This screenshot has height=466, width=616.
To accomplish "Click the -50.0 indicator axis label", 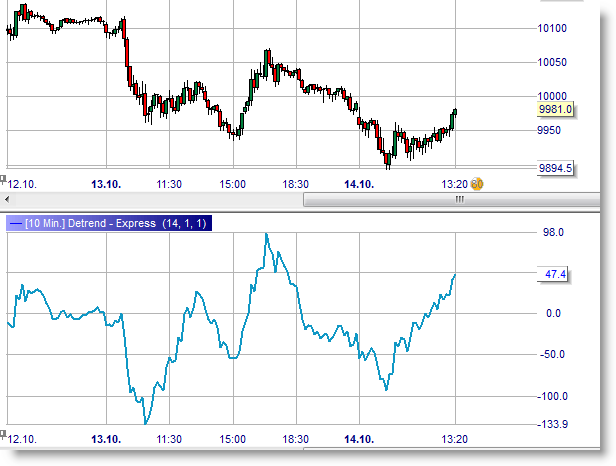I will pos(552,354).
